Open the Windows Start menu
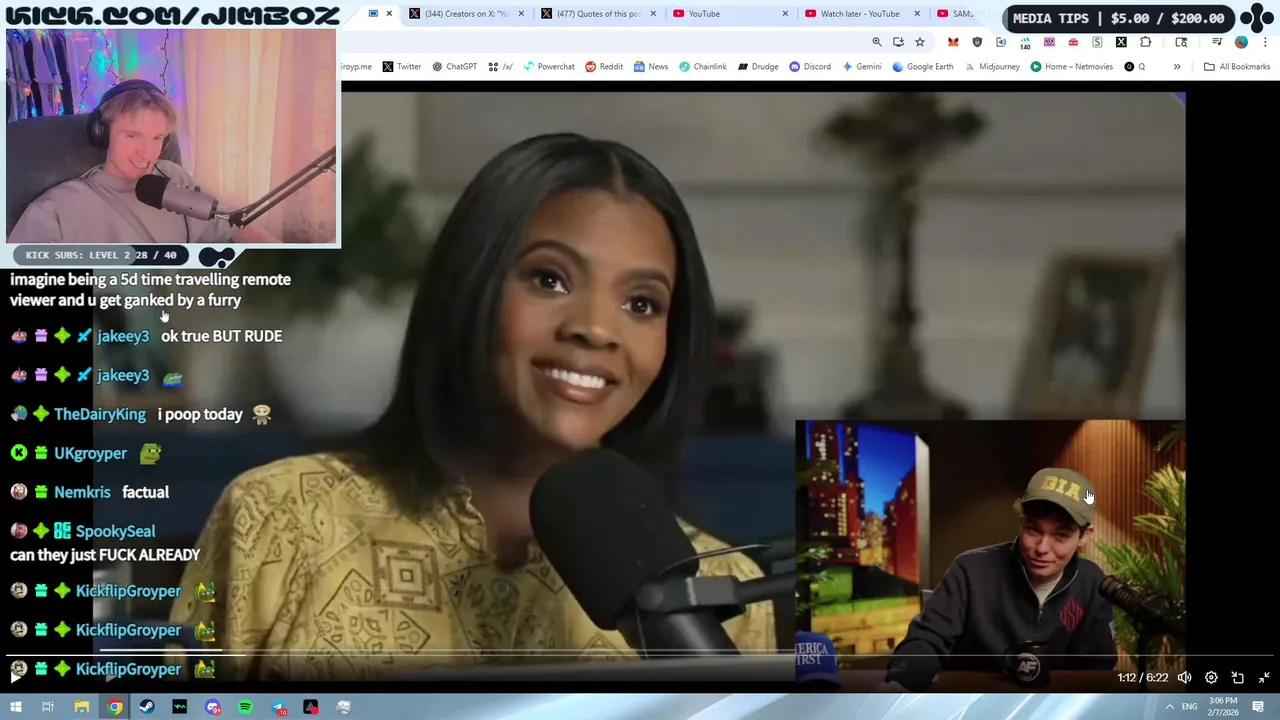This screenshot has height=720, width=1280. [16, 707]
